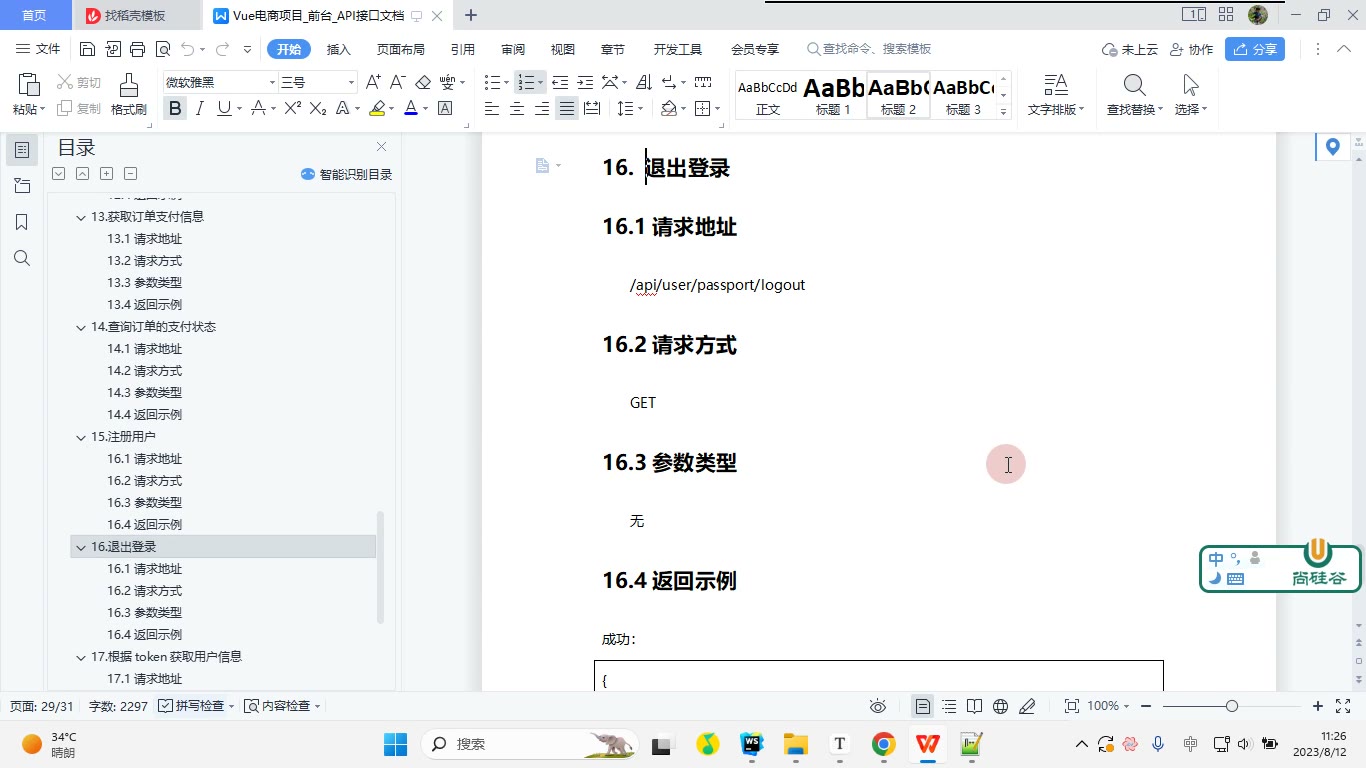Click the Clear Formatting eraser icon
Screen dimensions: 1366x768
click(x=423, y=82)
